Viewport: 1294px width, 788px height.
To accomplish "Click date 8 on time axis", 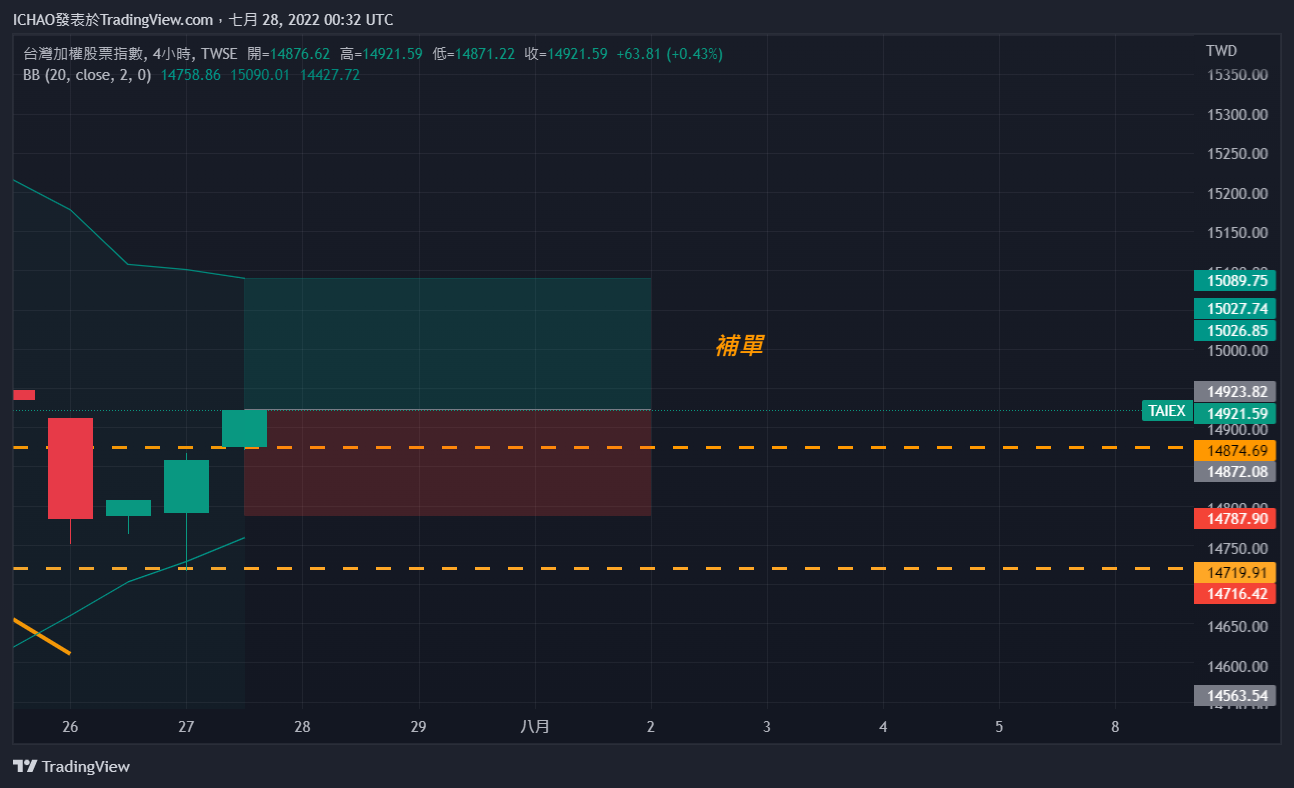I will [x=1115, y=727].
